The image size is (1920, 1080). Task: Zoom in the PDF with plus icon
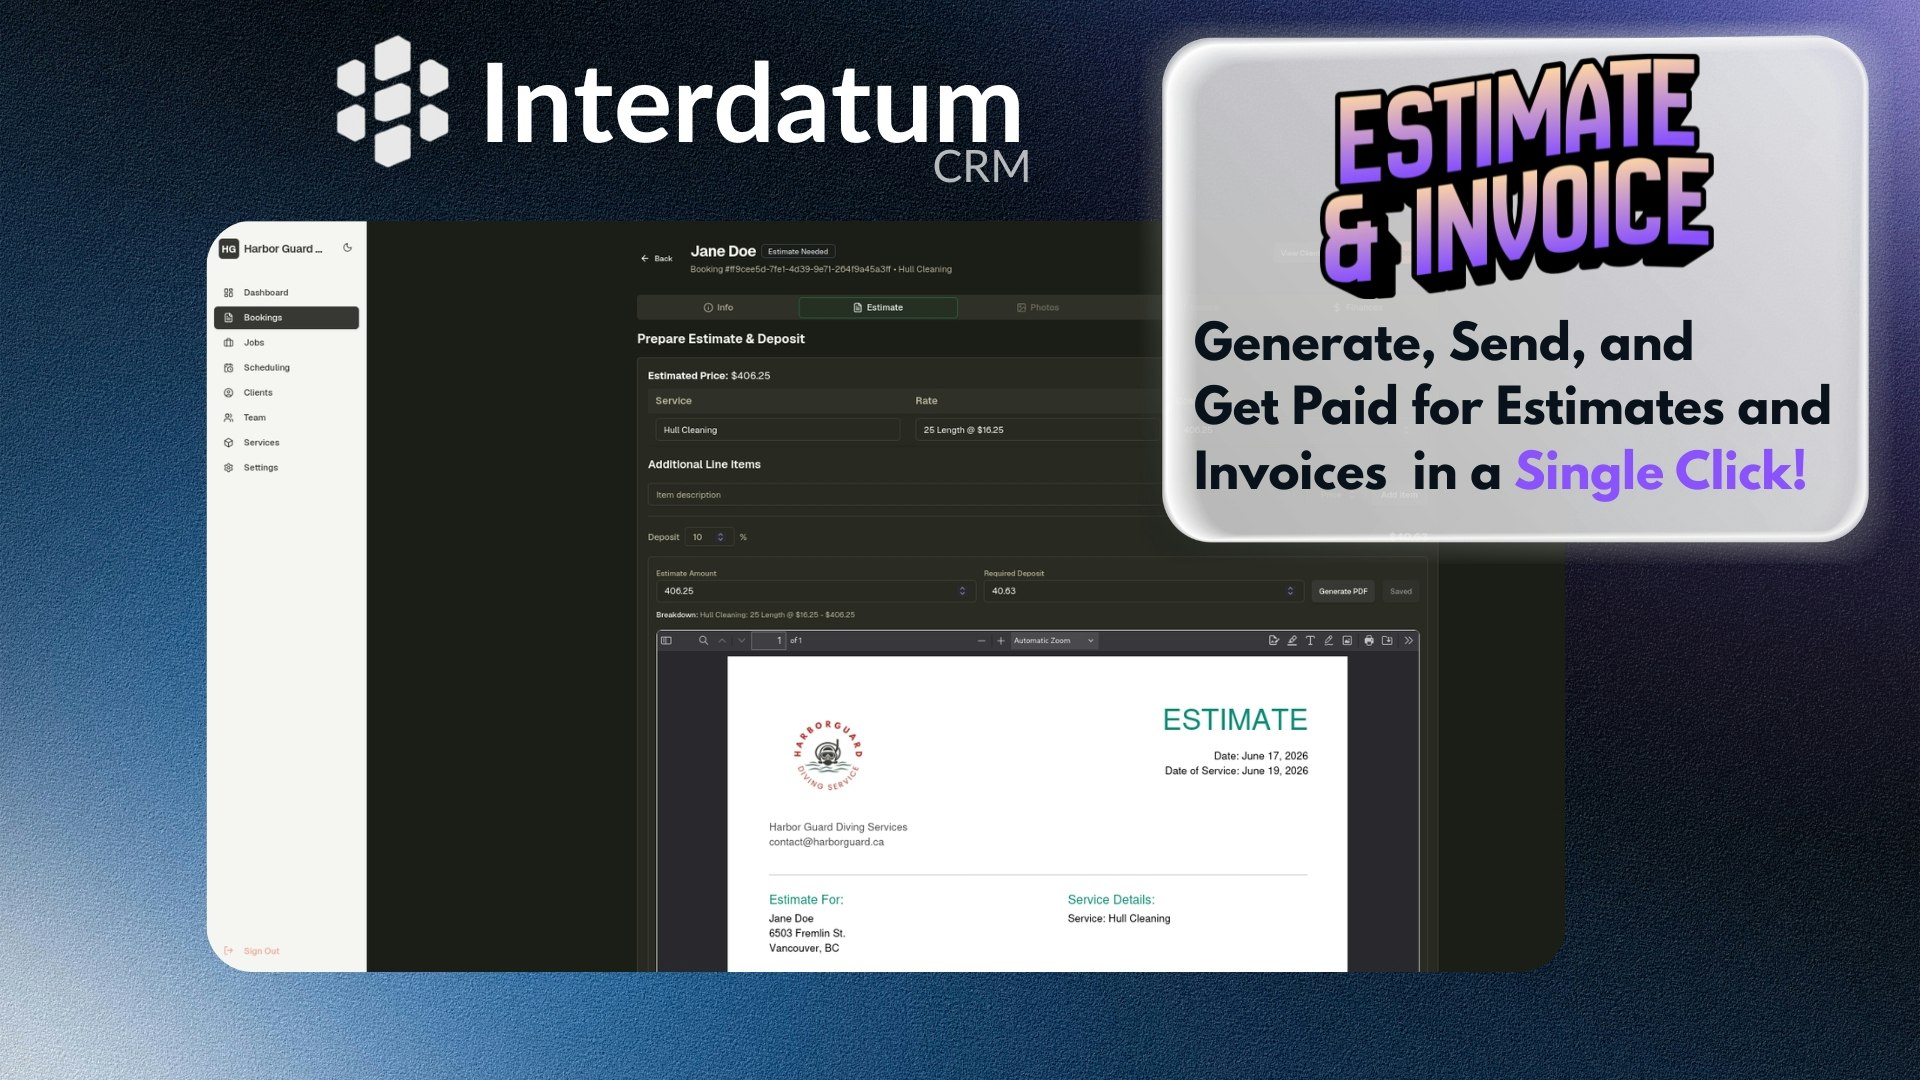[x=1000, y=641]
